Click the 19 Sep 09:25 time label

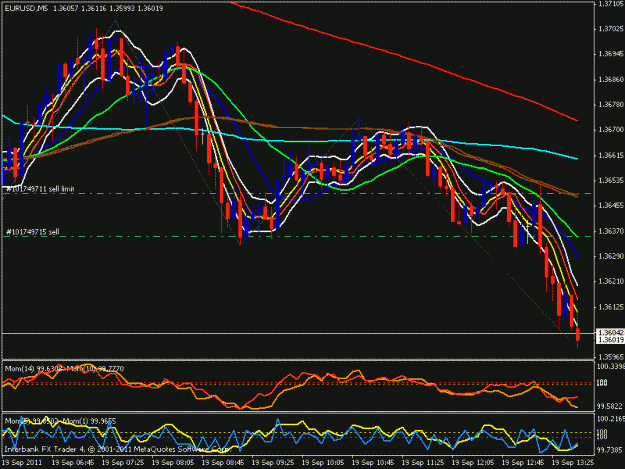click(273, 463)
